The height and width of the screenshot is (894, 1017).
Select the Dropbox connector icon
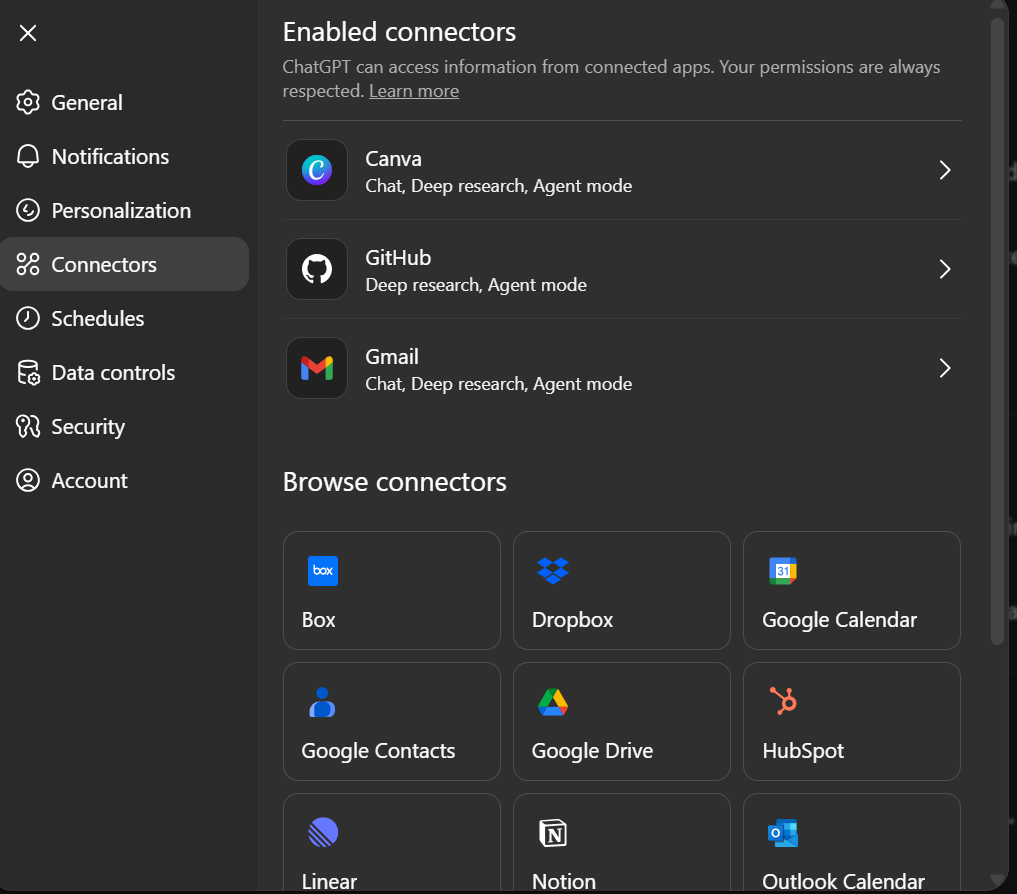[x=552, y=571]
